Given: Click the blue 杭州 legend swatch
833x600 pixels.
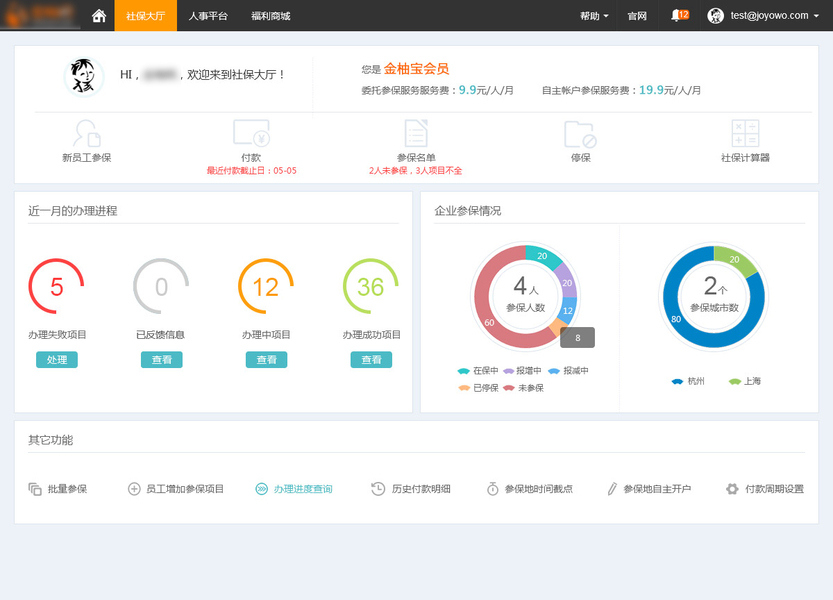Looking at the screenshot, I should pyautogui.click(x=677, y=382).
